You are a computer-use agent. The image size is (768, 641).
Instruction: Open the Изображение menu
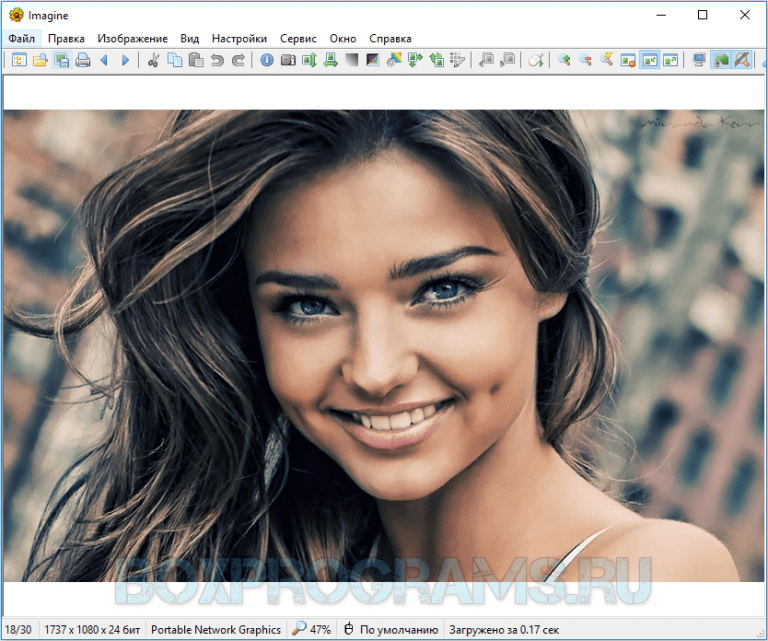point(132,38)
